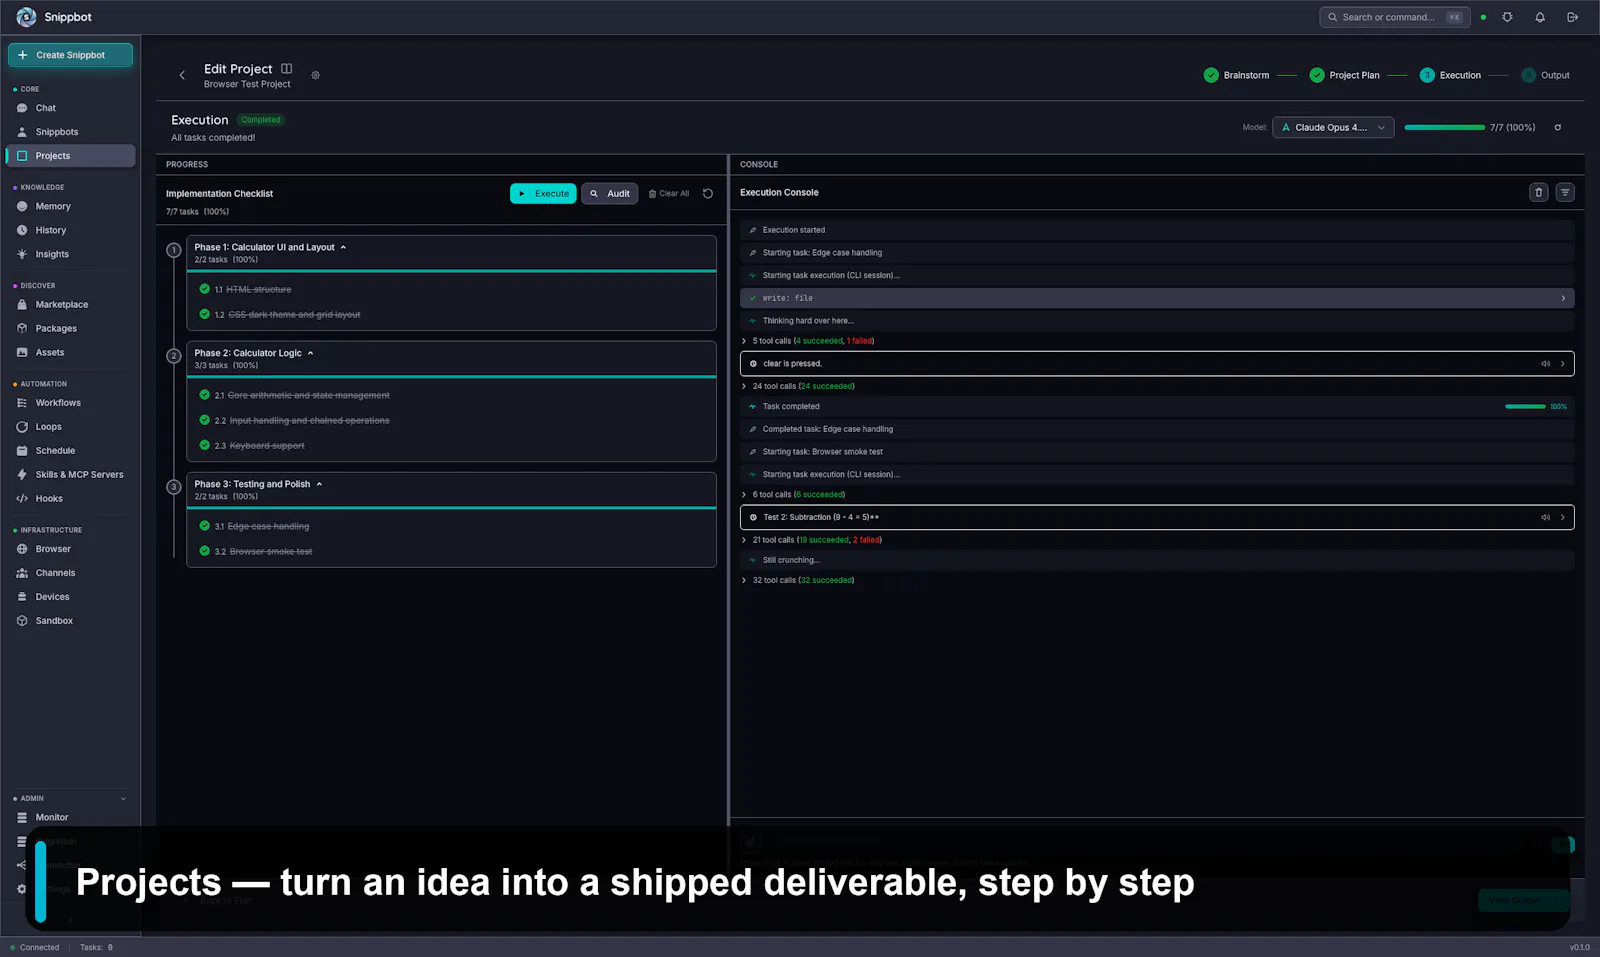Expand the write: file console entry

coord(1157,298)
